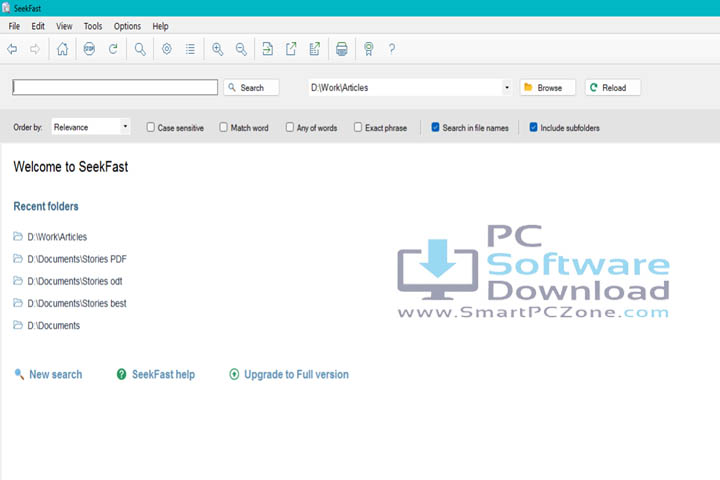The image size is (720, 480).
Task: Open the File menu
Action: (x=14, y=26)
